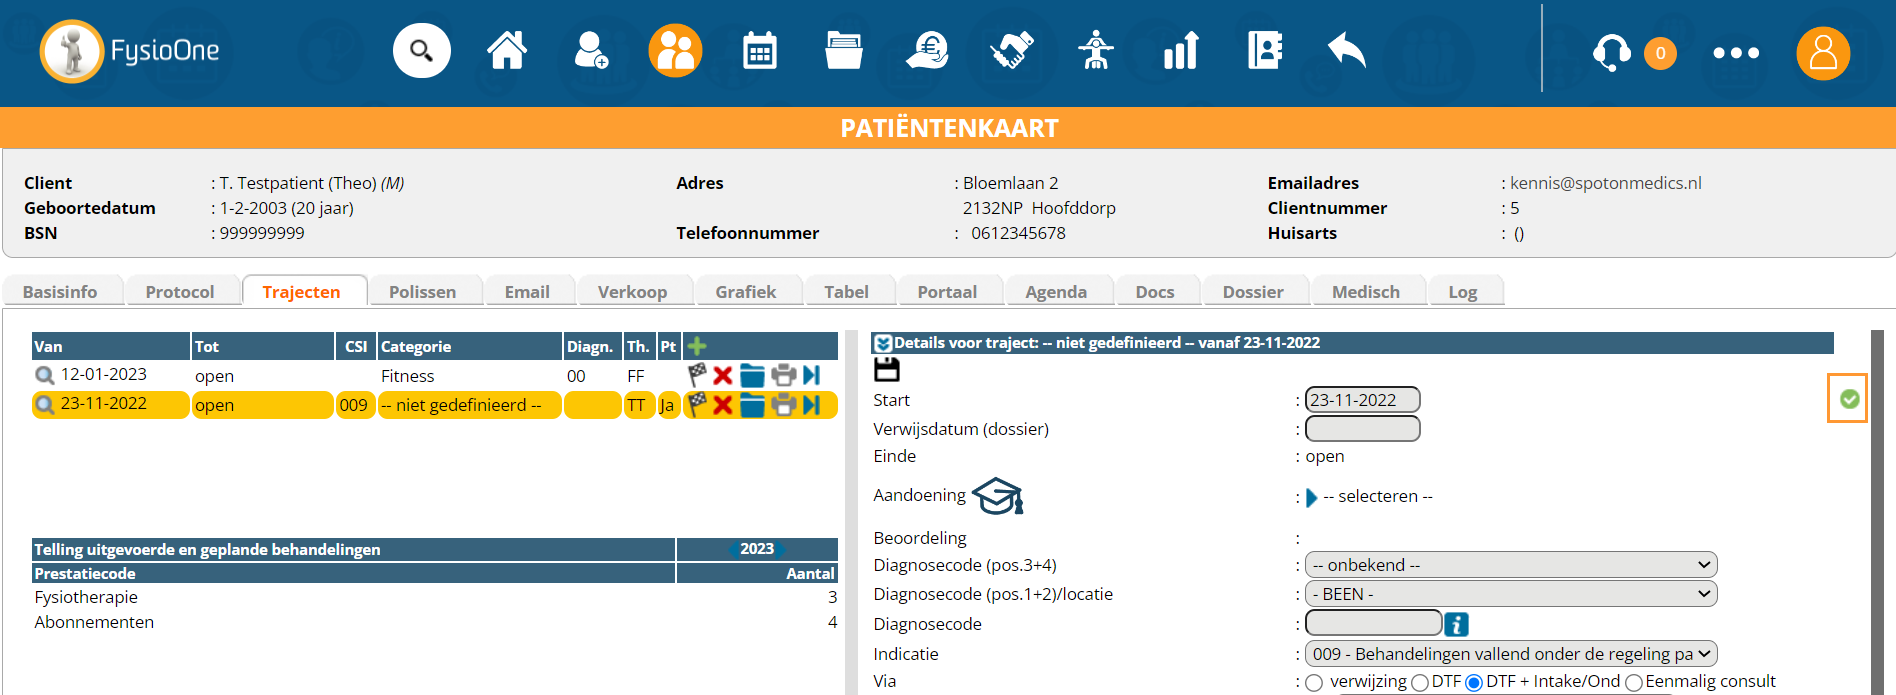Open the Polissen tab
1896x695 pixels.
click(422, 292)
